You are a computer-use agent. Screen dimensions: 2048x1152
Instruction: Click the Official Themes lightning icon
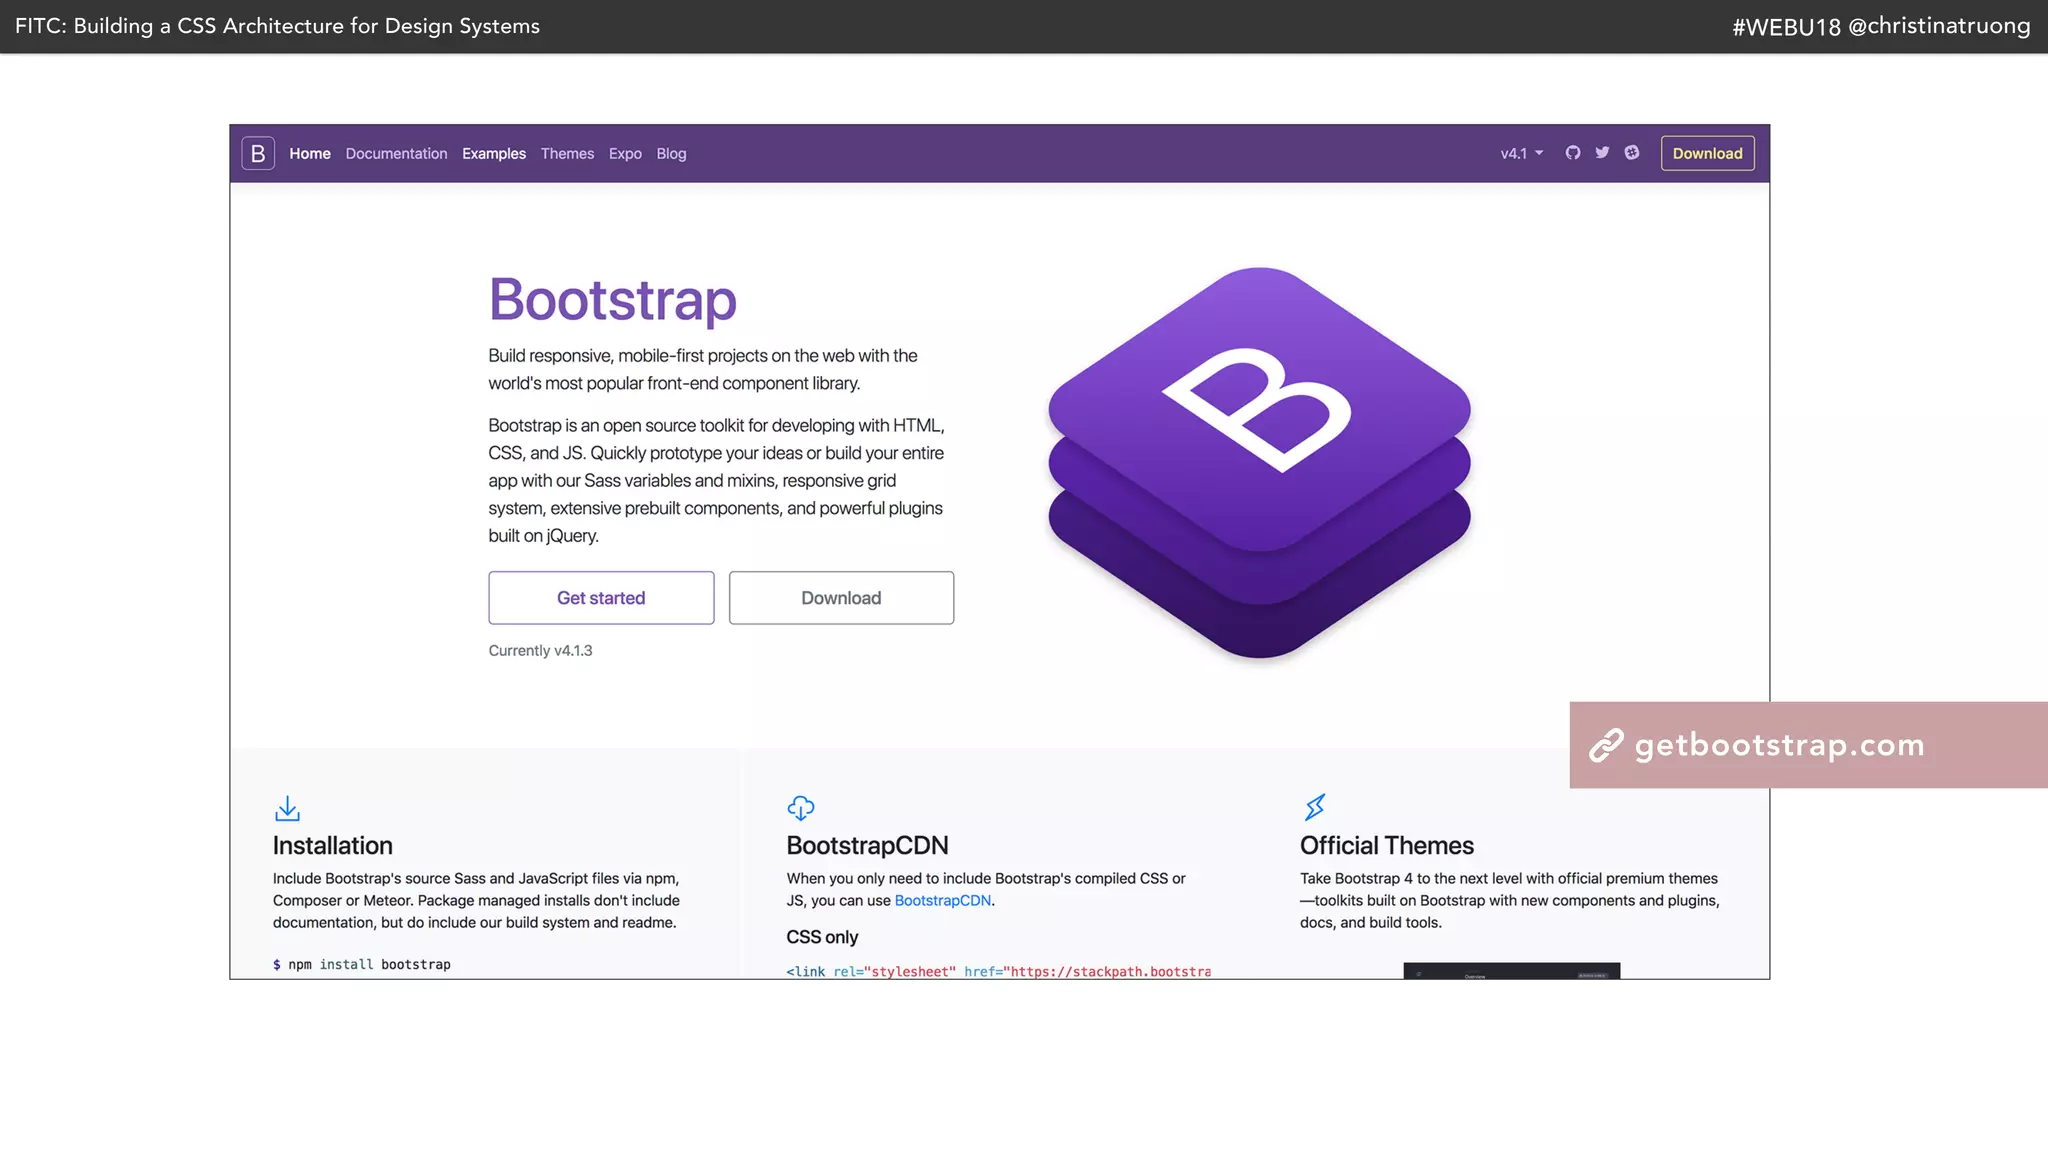[1315, 807]
